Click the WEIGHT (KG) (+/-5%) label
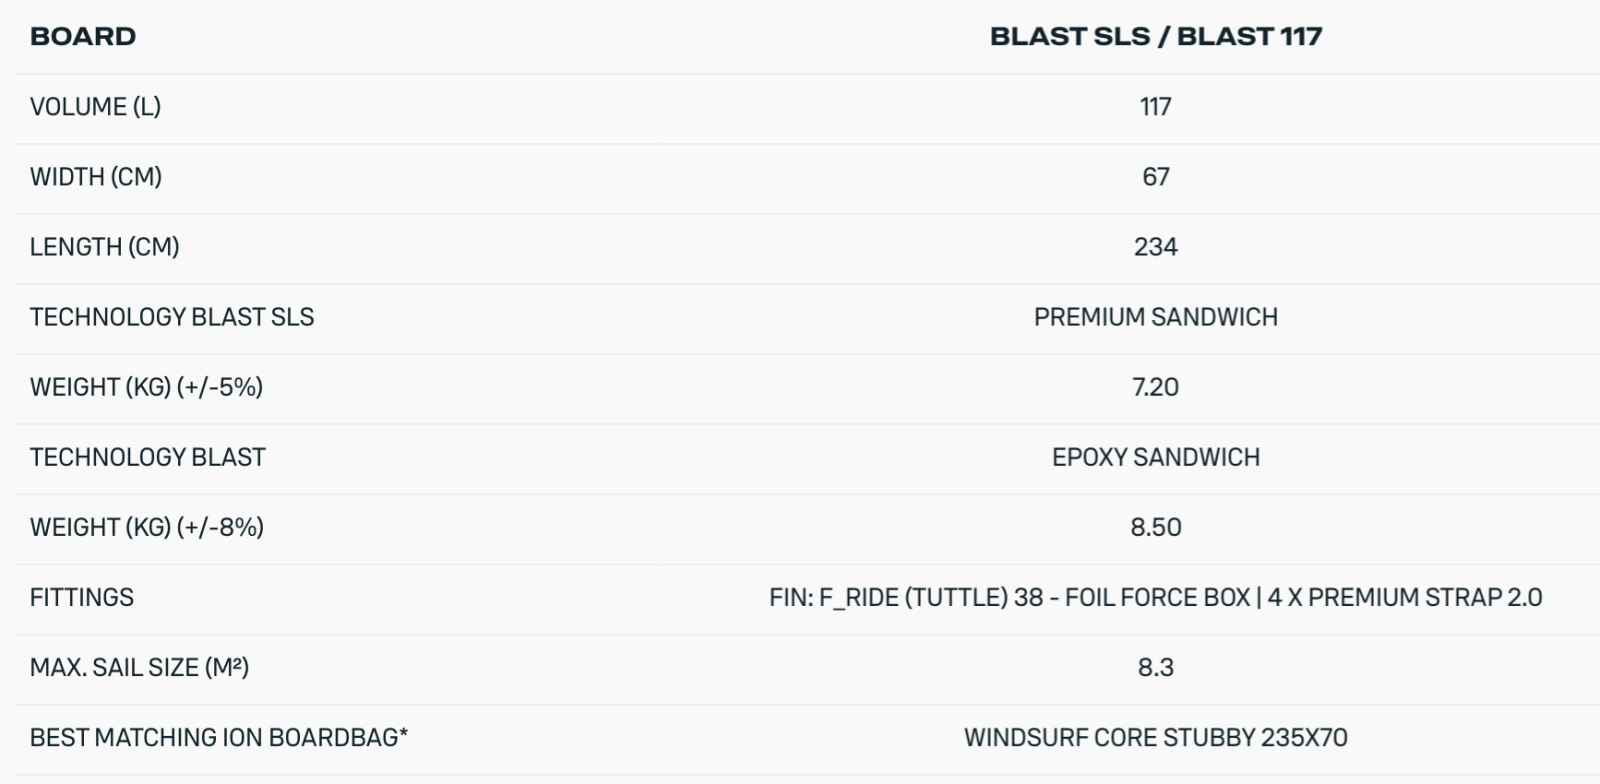The width and height of the screenshot is (1600, 784). click(146, 387)
